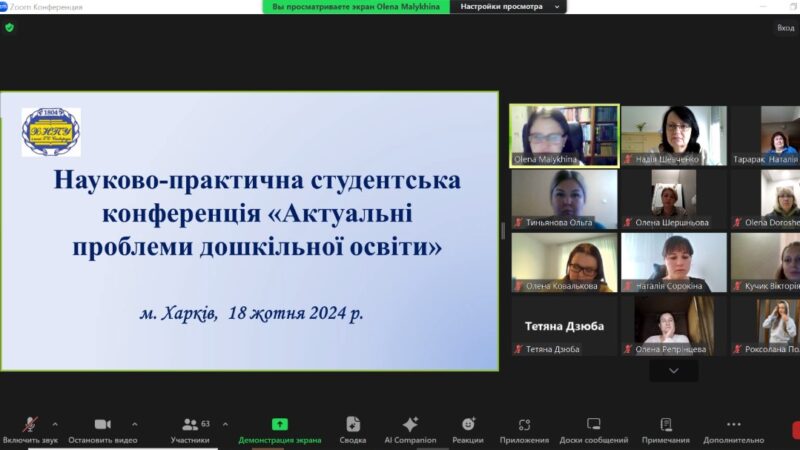
Task: Click the date text м. Харків, 18 жовтня 2024 р.
Action: [252, 313]
